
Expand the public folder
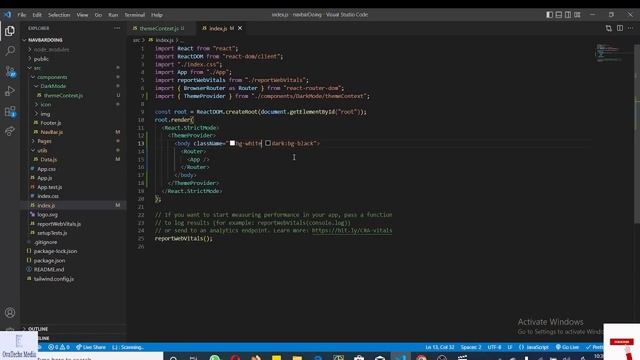coord(41,59)
